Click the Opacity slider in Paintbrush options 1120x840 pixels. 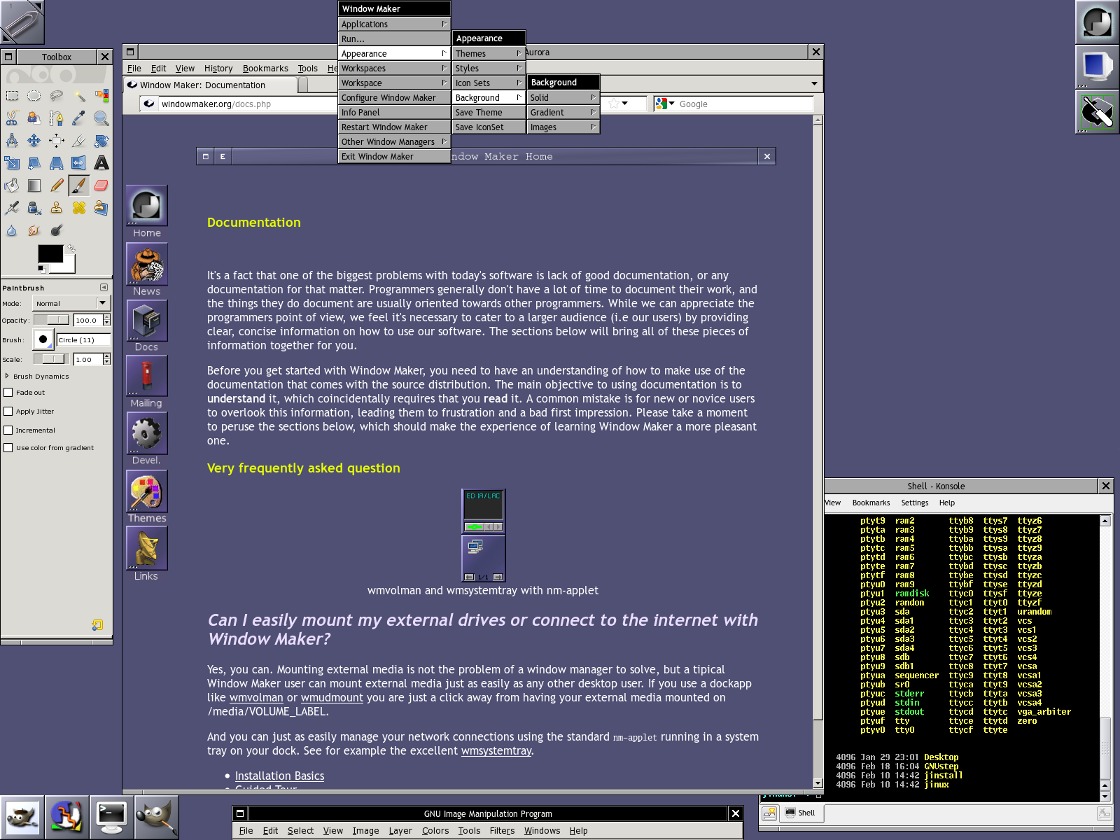[51, 320]
